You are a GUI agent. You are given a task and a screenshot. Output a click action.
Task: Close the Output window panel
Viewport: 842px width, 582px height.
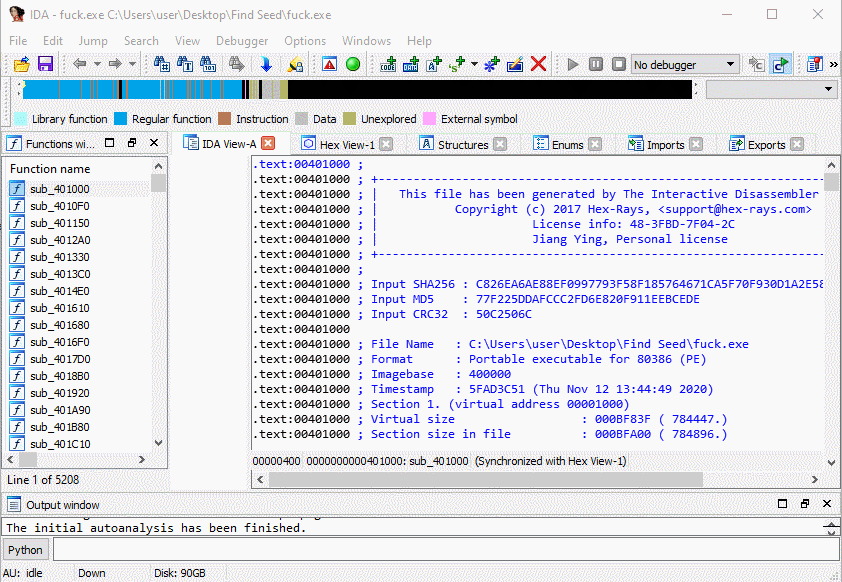coord(827,504)
